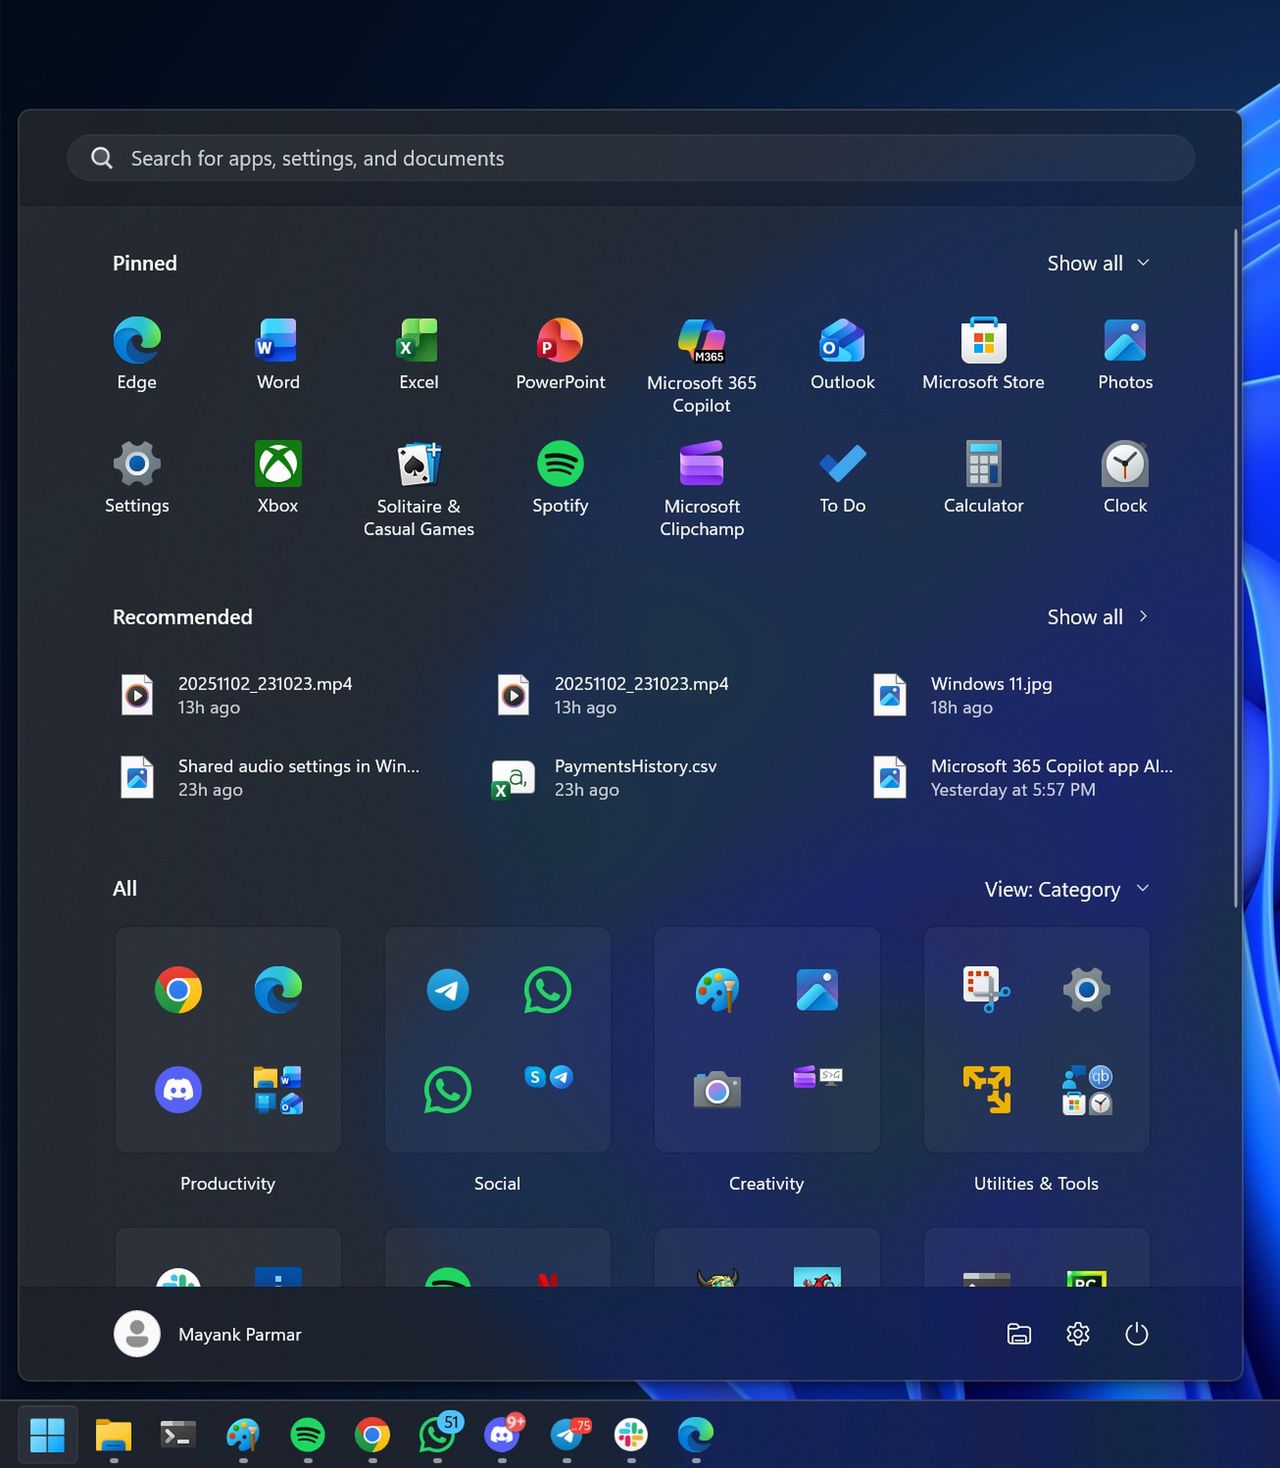Open Microsoft Clipchamp
1280x1468 pixels.
click(x=701, y=475)
